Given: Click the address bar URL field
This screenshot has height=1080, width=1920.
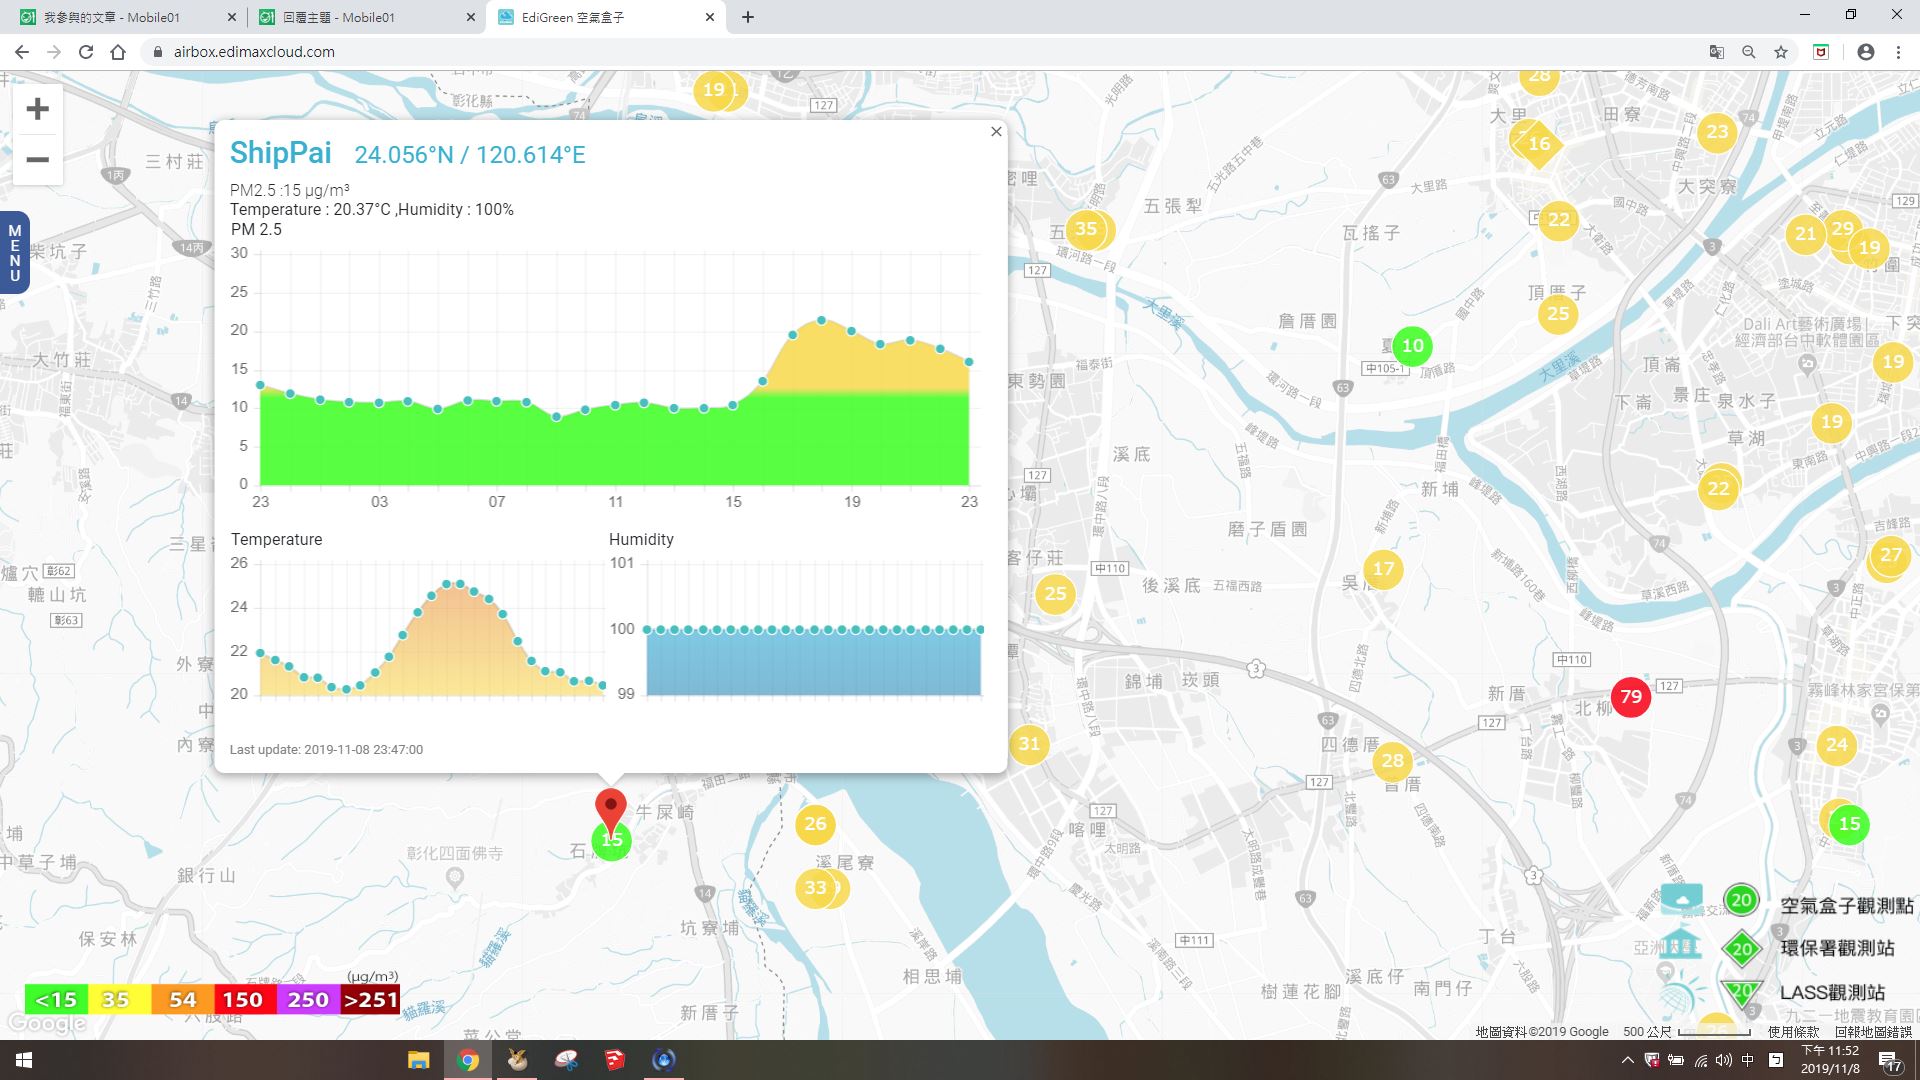Looking at the screenshot, I should (x=920, y=52).
